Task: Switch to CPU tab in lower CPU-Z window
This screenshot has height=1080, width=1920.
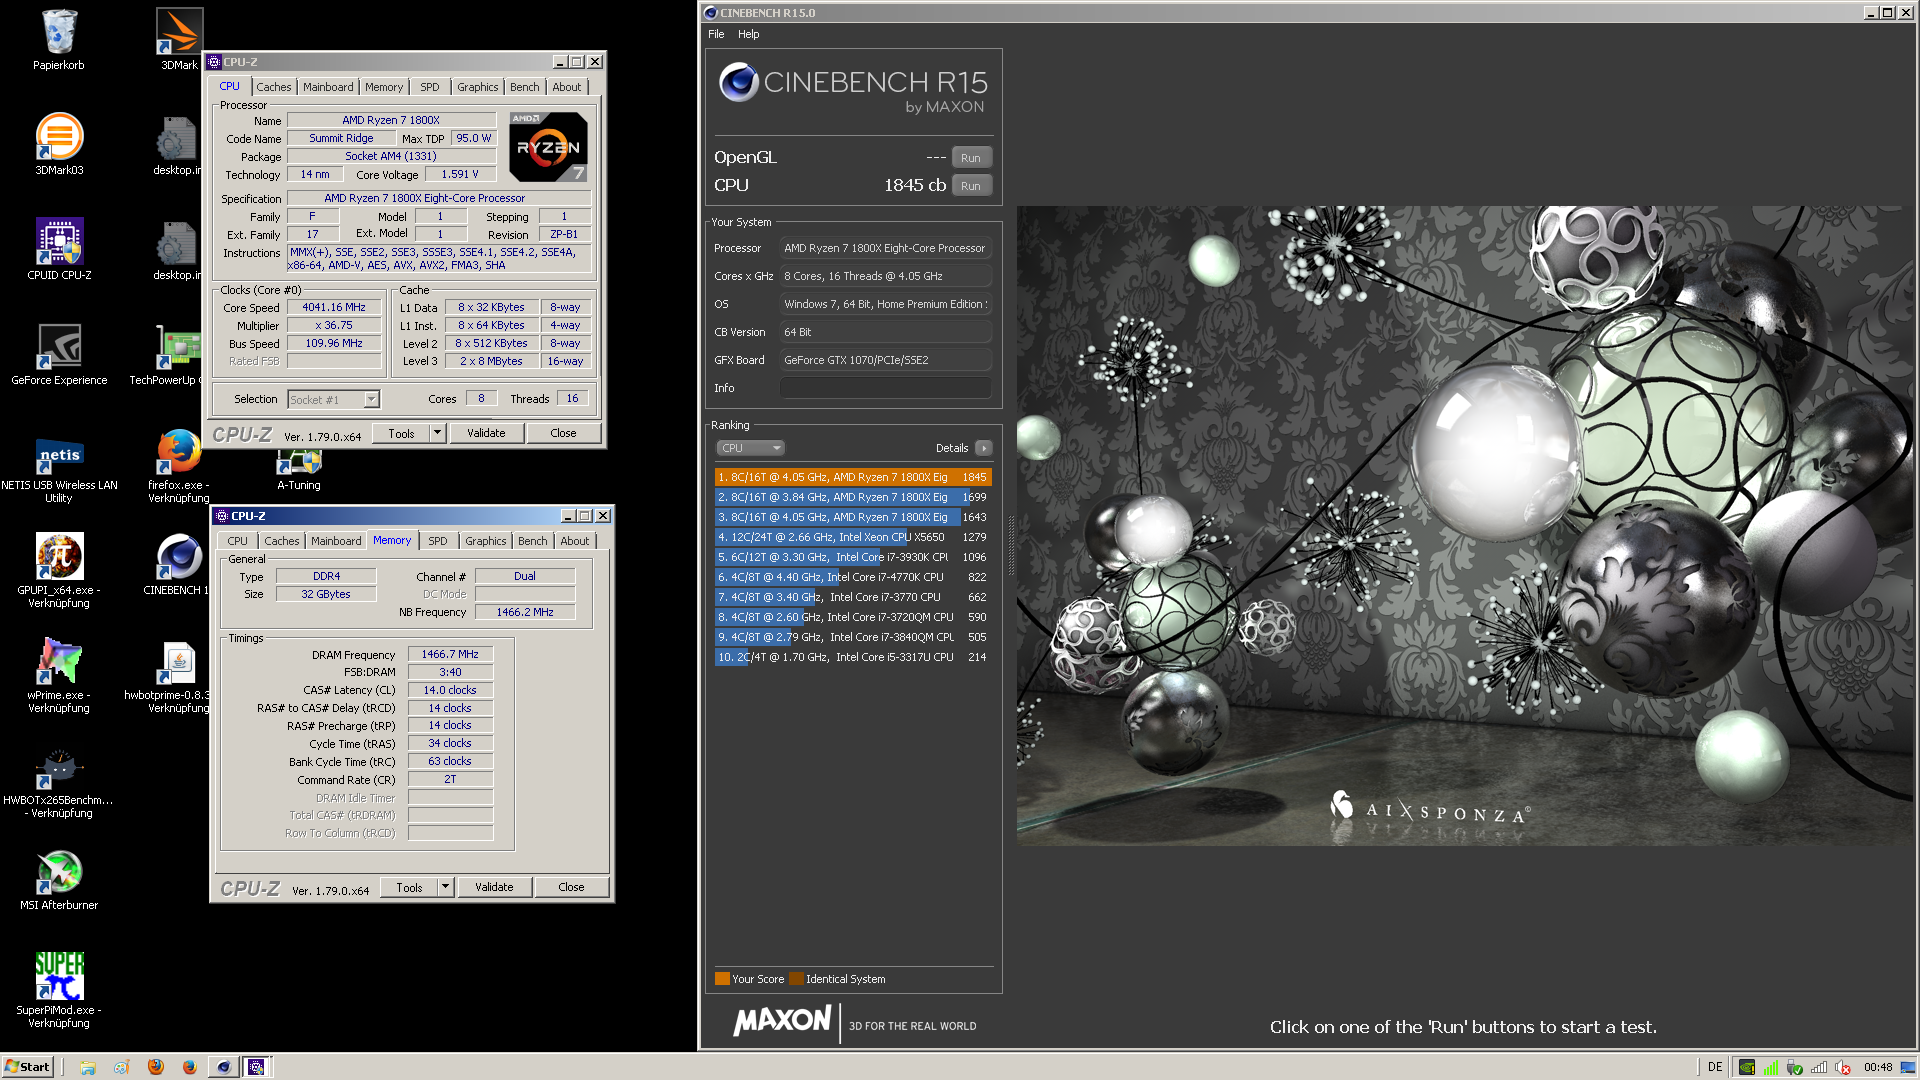Action: [x=237, y=541]
